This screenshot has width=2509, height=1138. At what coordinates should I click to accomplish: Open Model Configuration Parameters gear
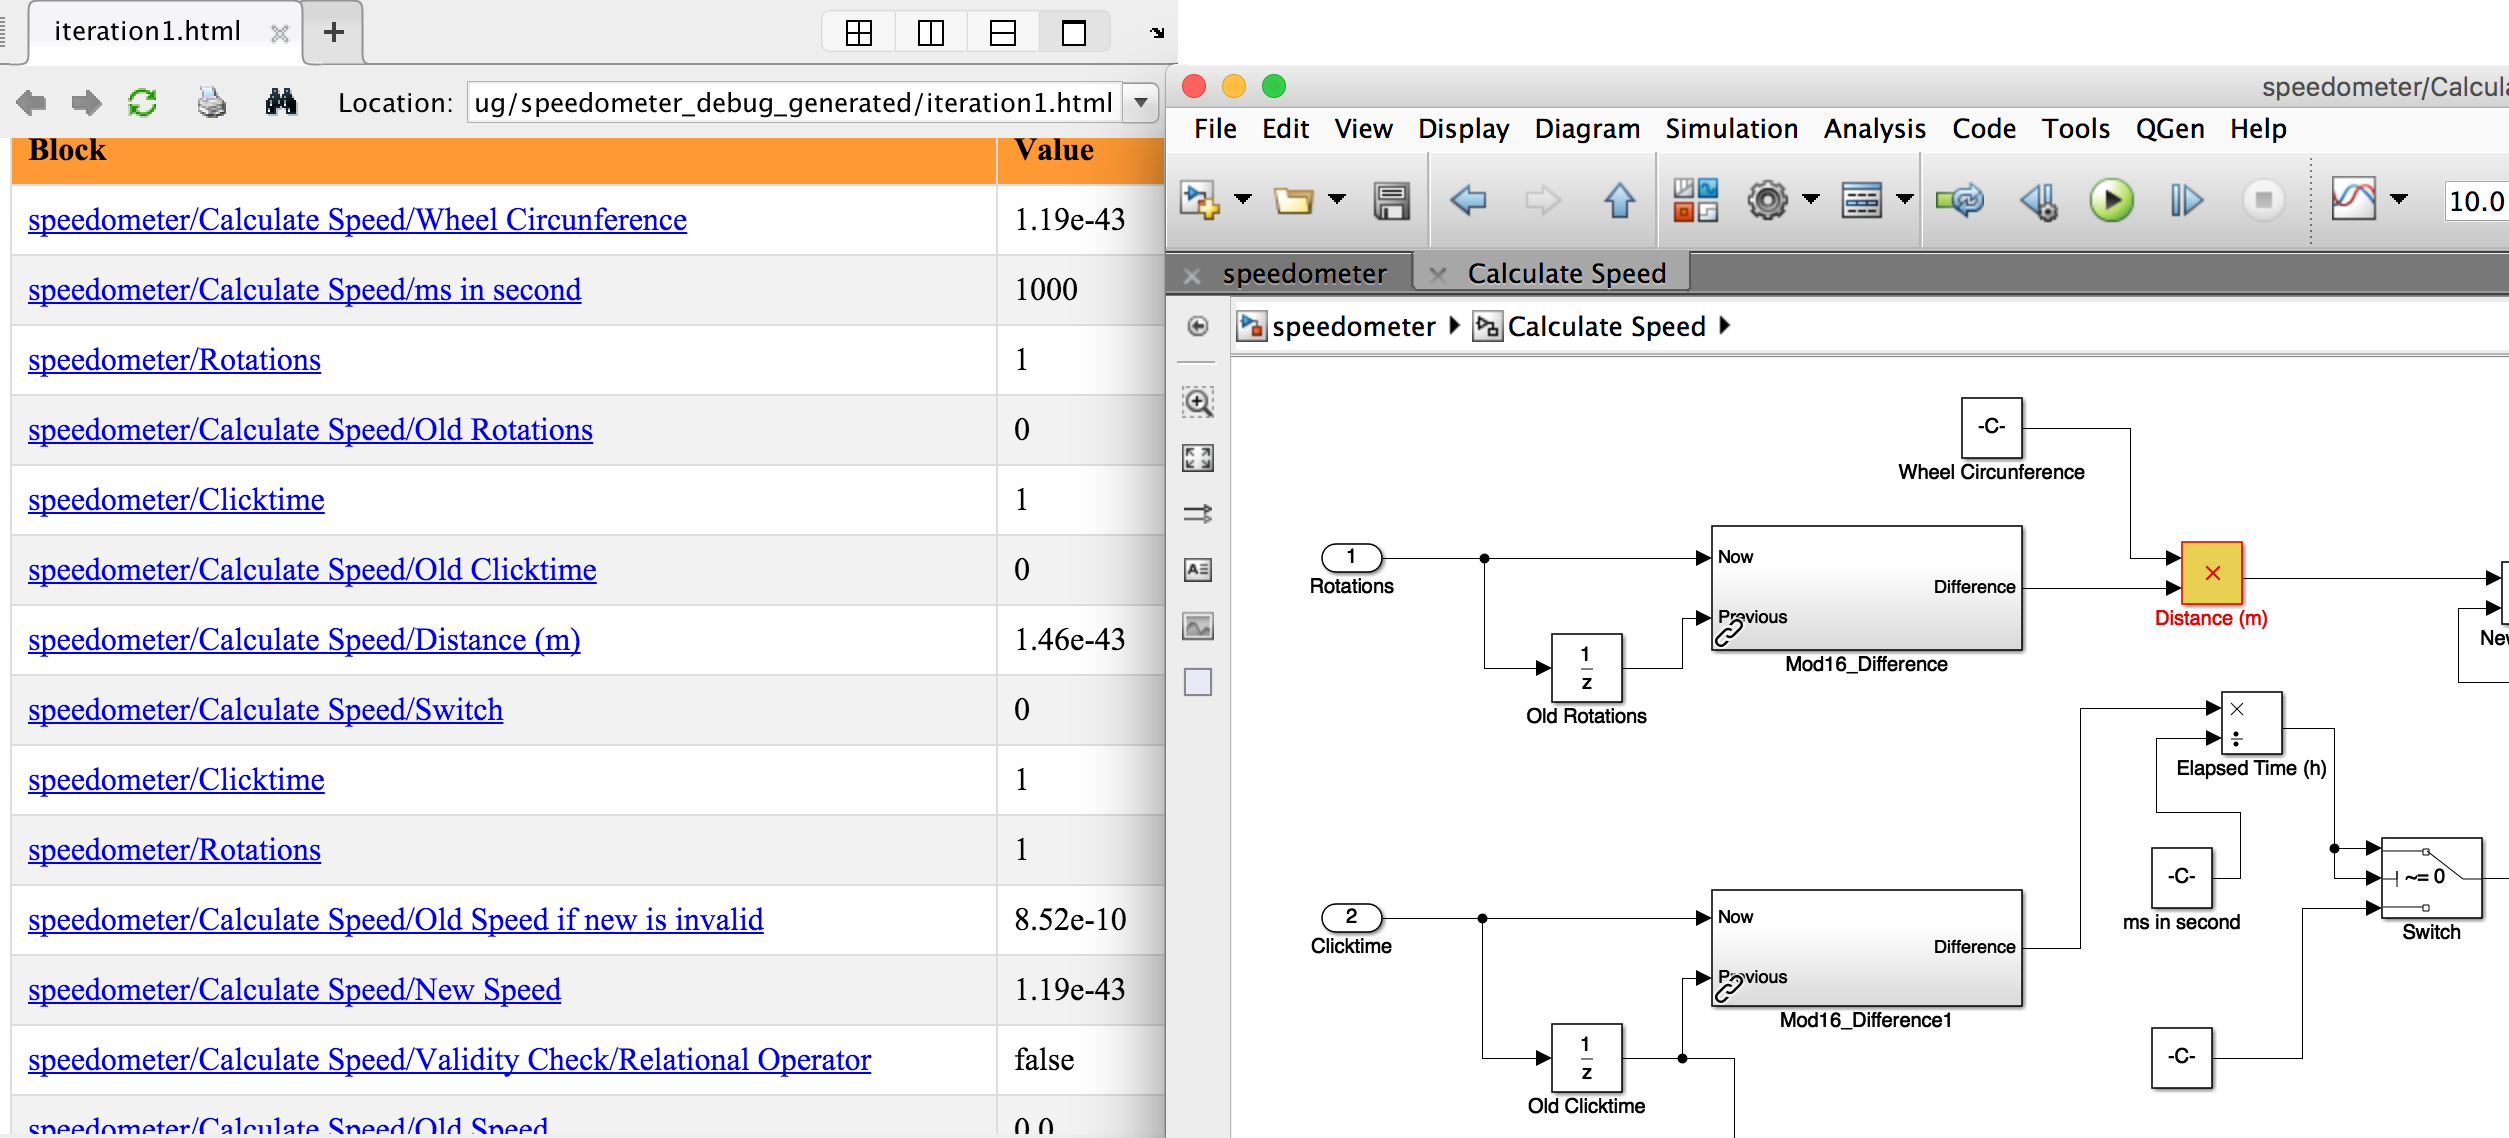point(1767,200)
